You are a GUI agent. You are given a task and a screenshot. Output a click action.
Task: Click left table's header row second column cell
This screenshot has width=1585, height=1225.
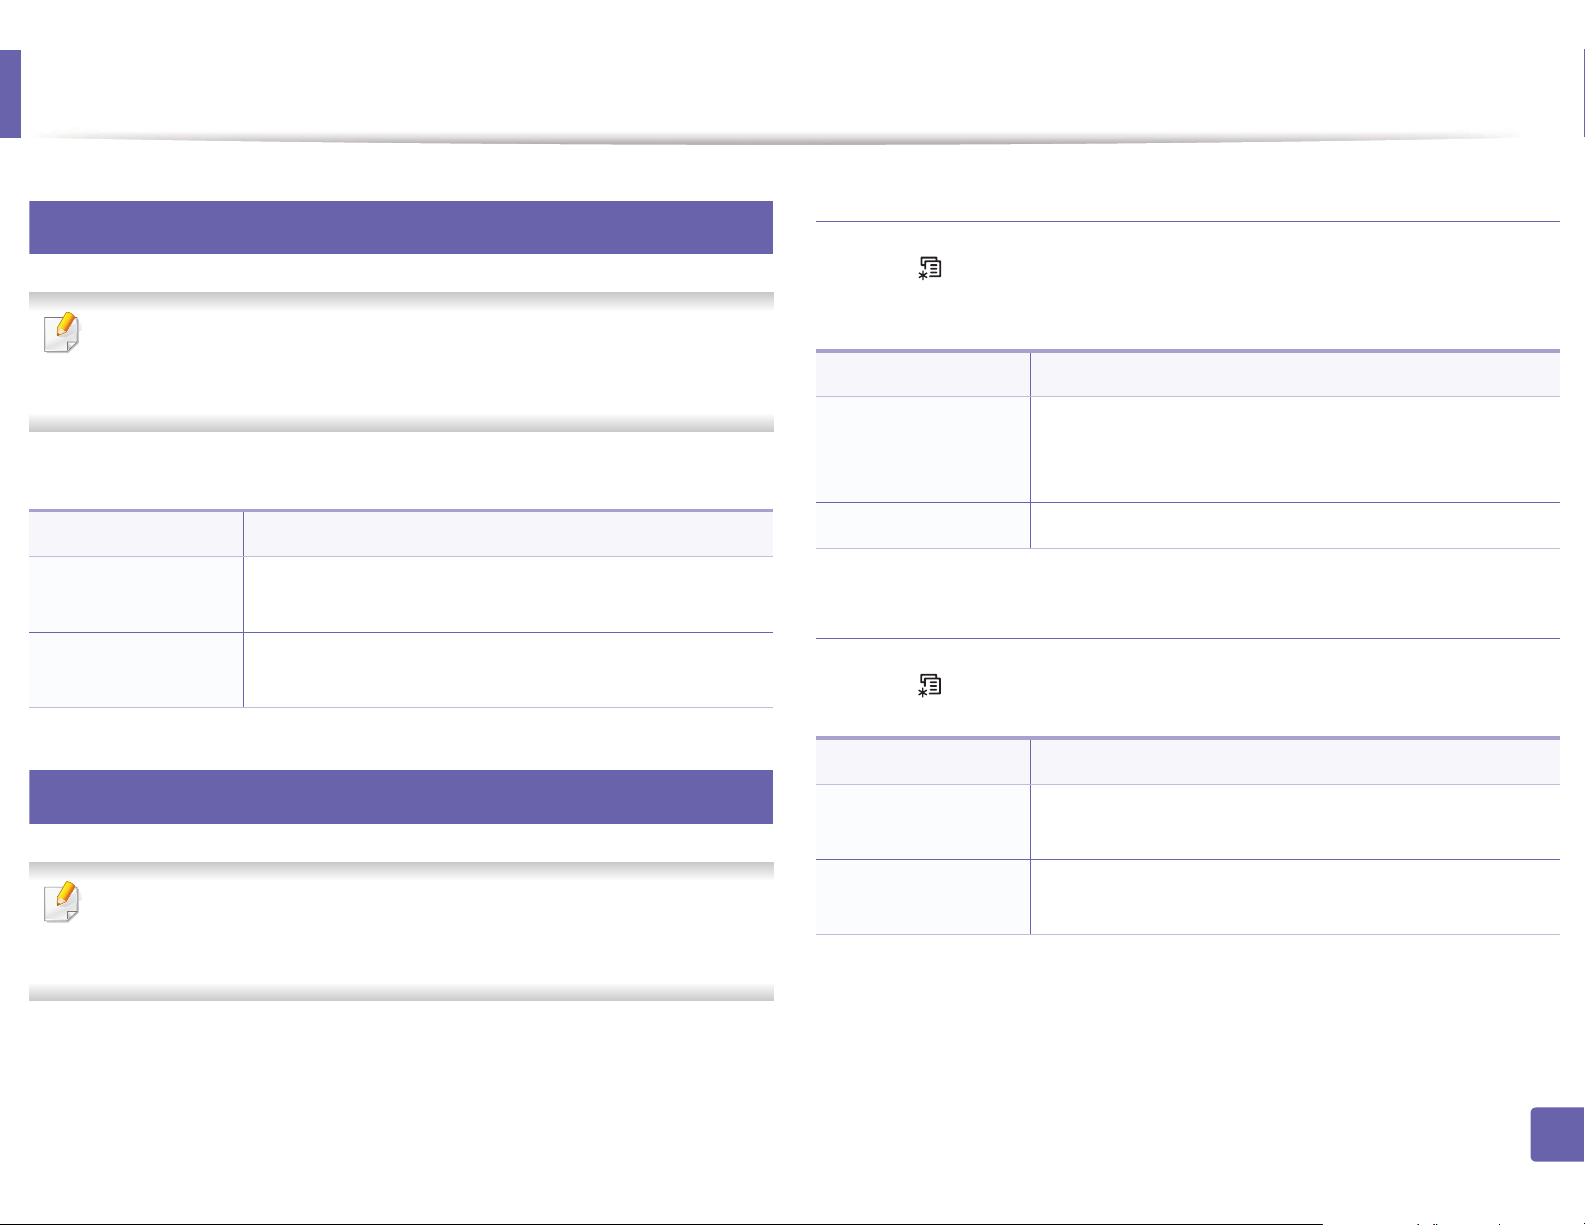[x=508, y=534]
